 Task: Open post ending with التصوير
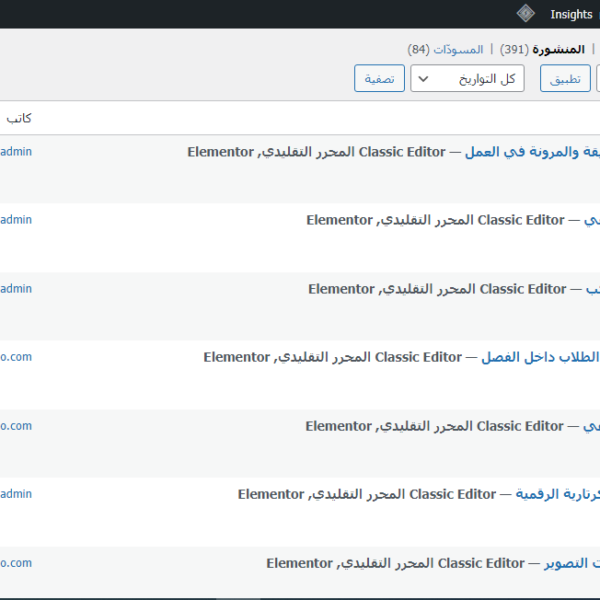[572, 563]
